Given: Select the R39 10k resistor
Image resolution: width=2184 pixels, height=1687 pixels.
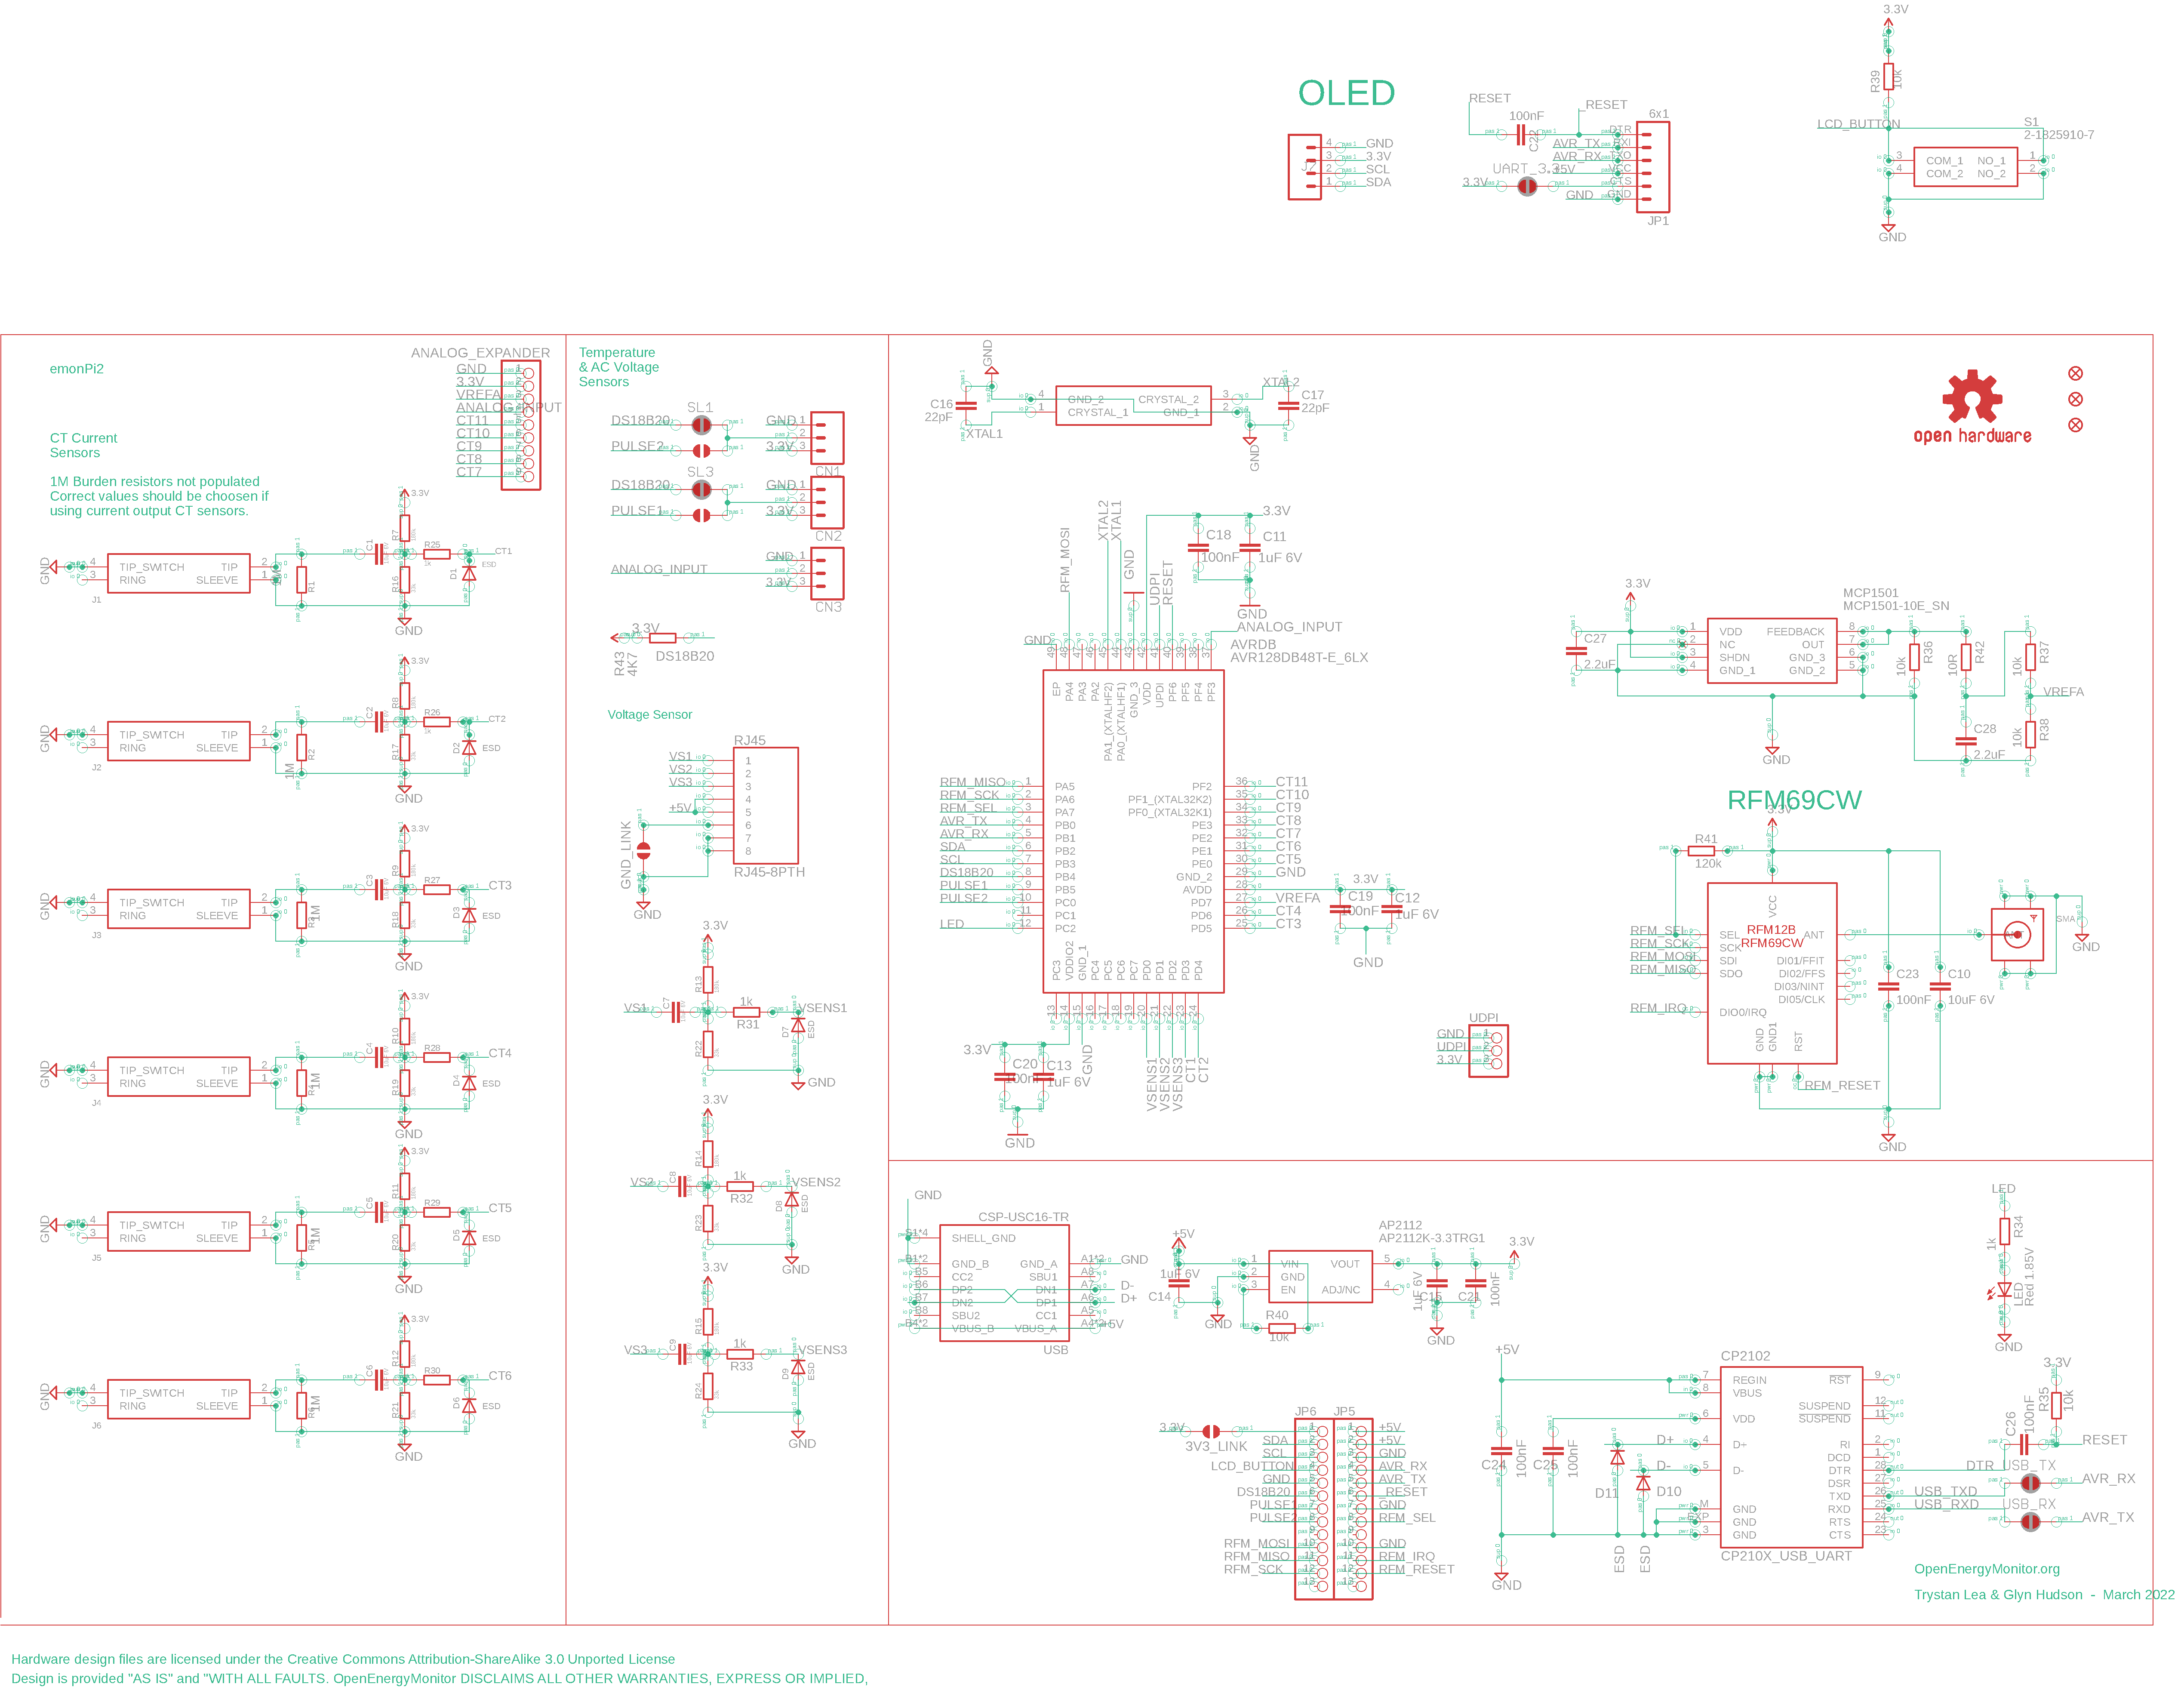Looking at the screenshot, I should (x=1888, y=77).
